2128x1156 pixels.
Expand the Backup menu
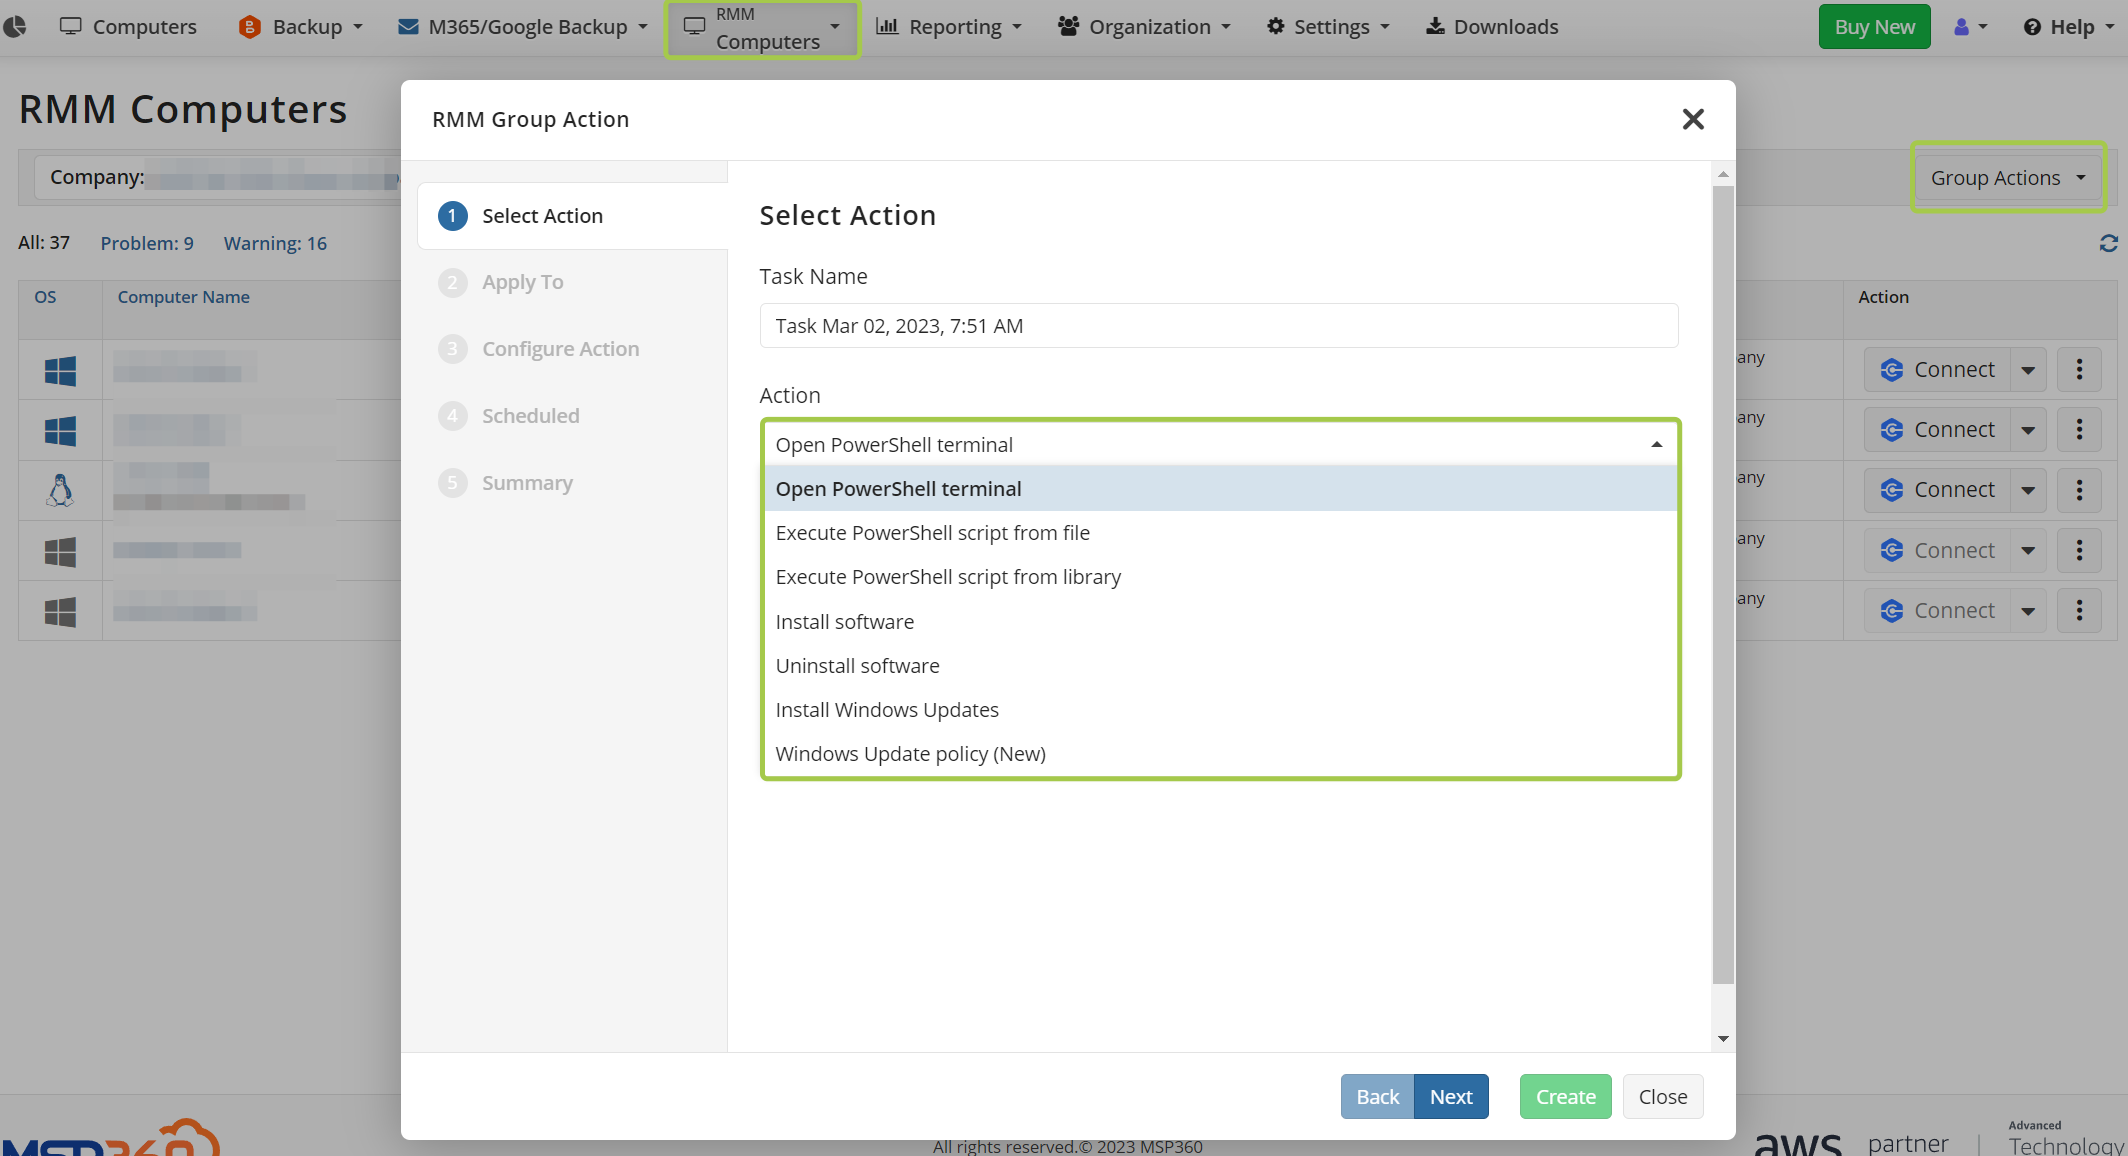click(x=300, y=27)
